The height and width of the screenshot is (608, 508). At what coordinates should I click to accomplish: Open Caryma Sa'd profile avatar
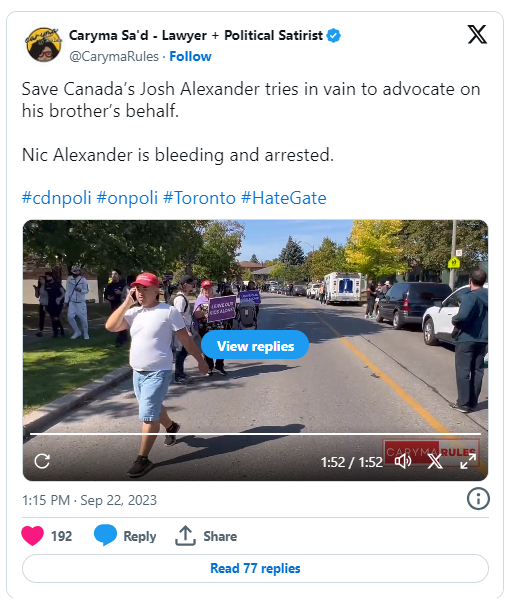(43, 45)
